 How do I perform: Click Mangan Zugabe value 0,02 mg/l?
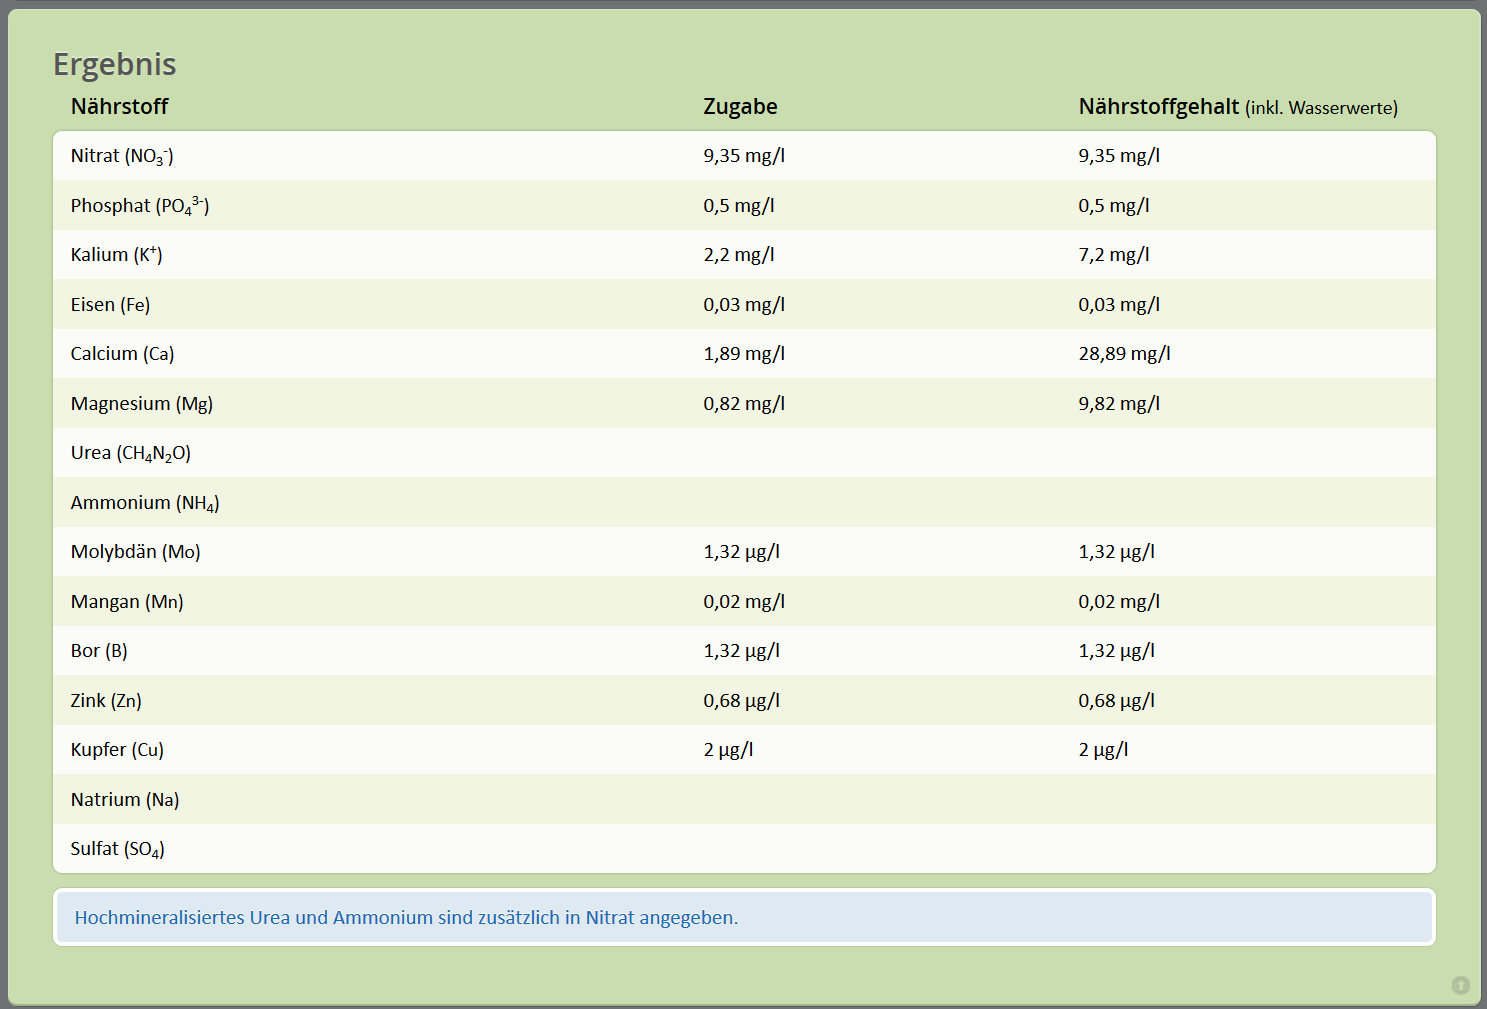point(744,601)
